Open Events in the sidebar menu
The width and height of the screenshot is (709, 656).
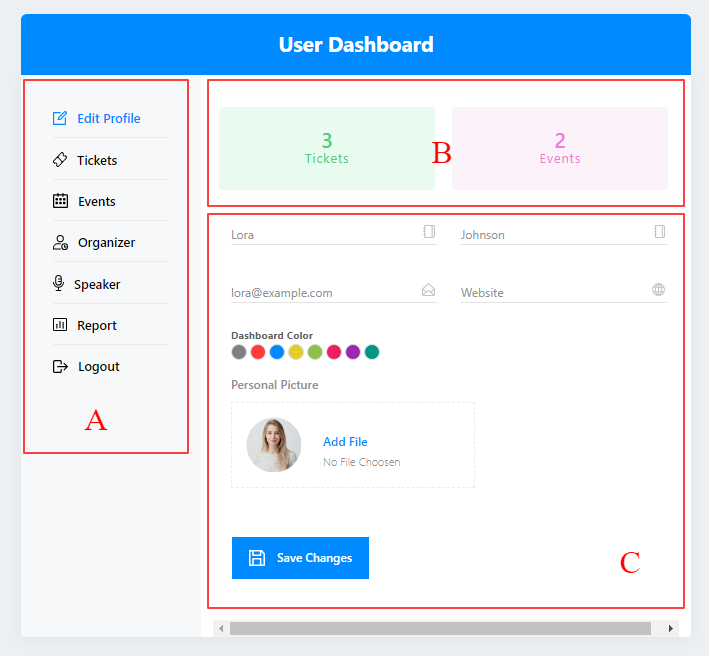click(111, 201)
